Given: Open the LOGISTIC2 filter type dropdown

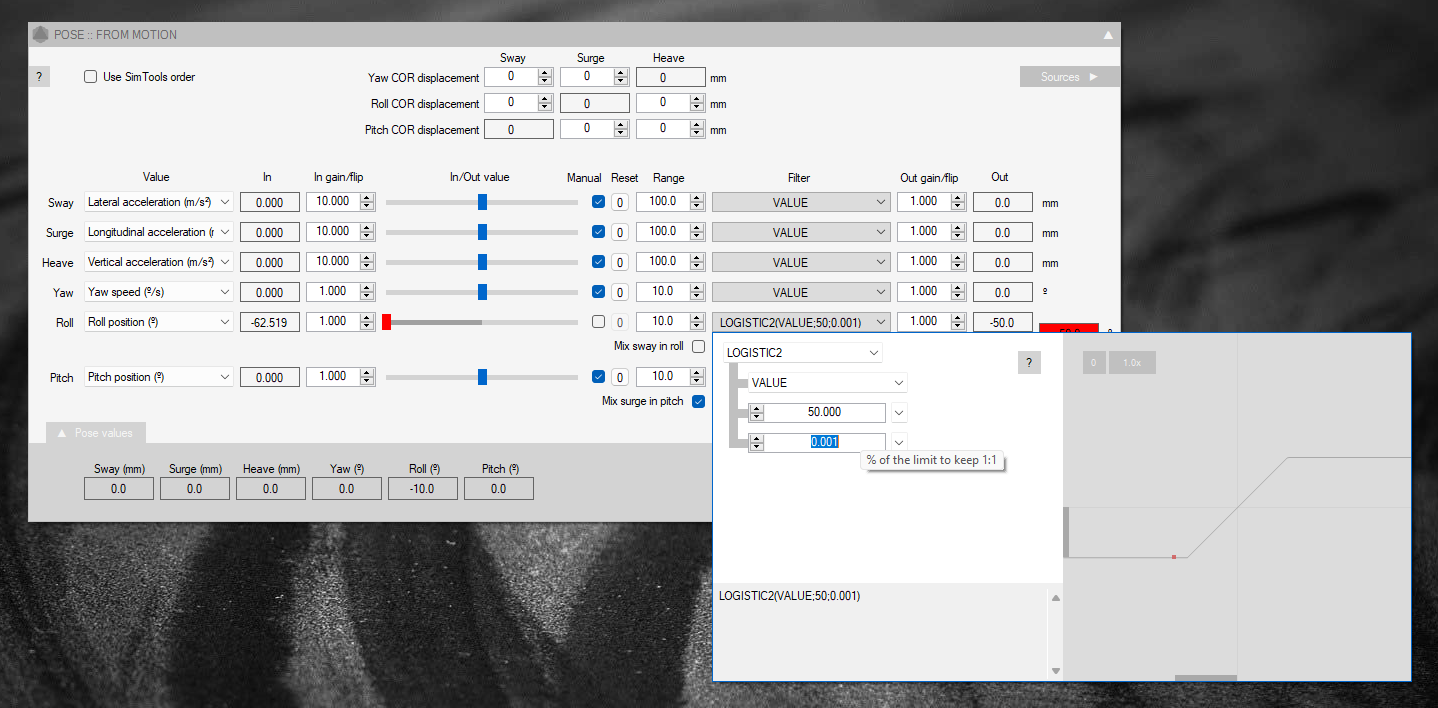Looking at the screenshot, I should pos(874,353).
